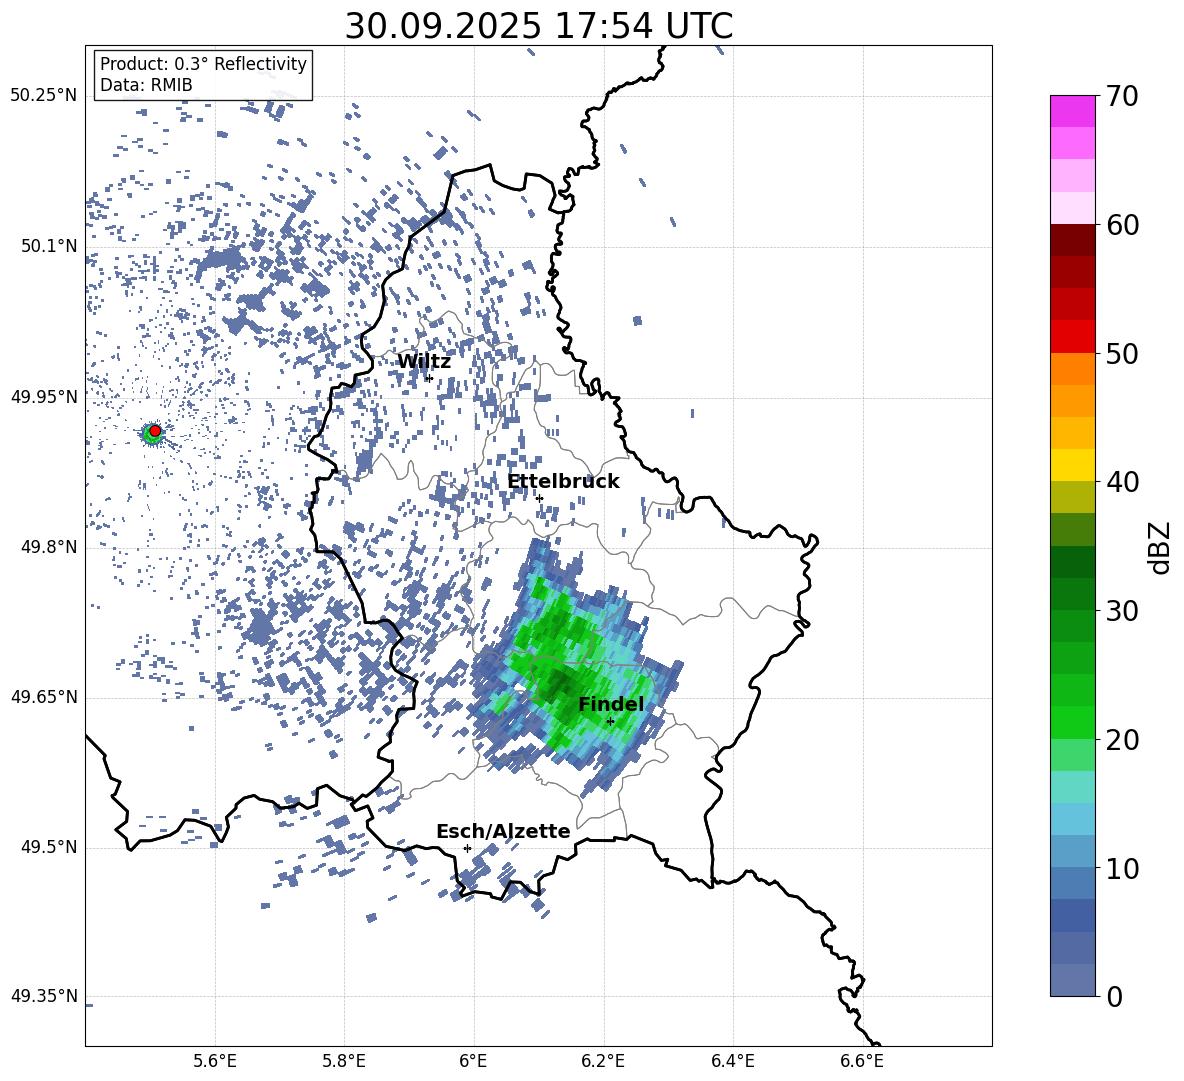Click the dark green reflectivity core west of Findel
This screenshot has width=1184, height=1081.
point(559,683)
